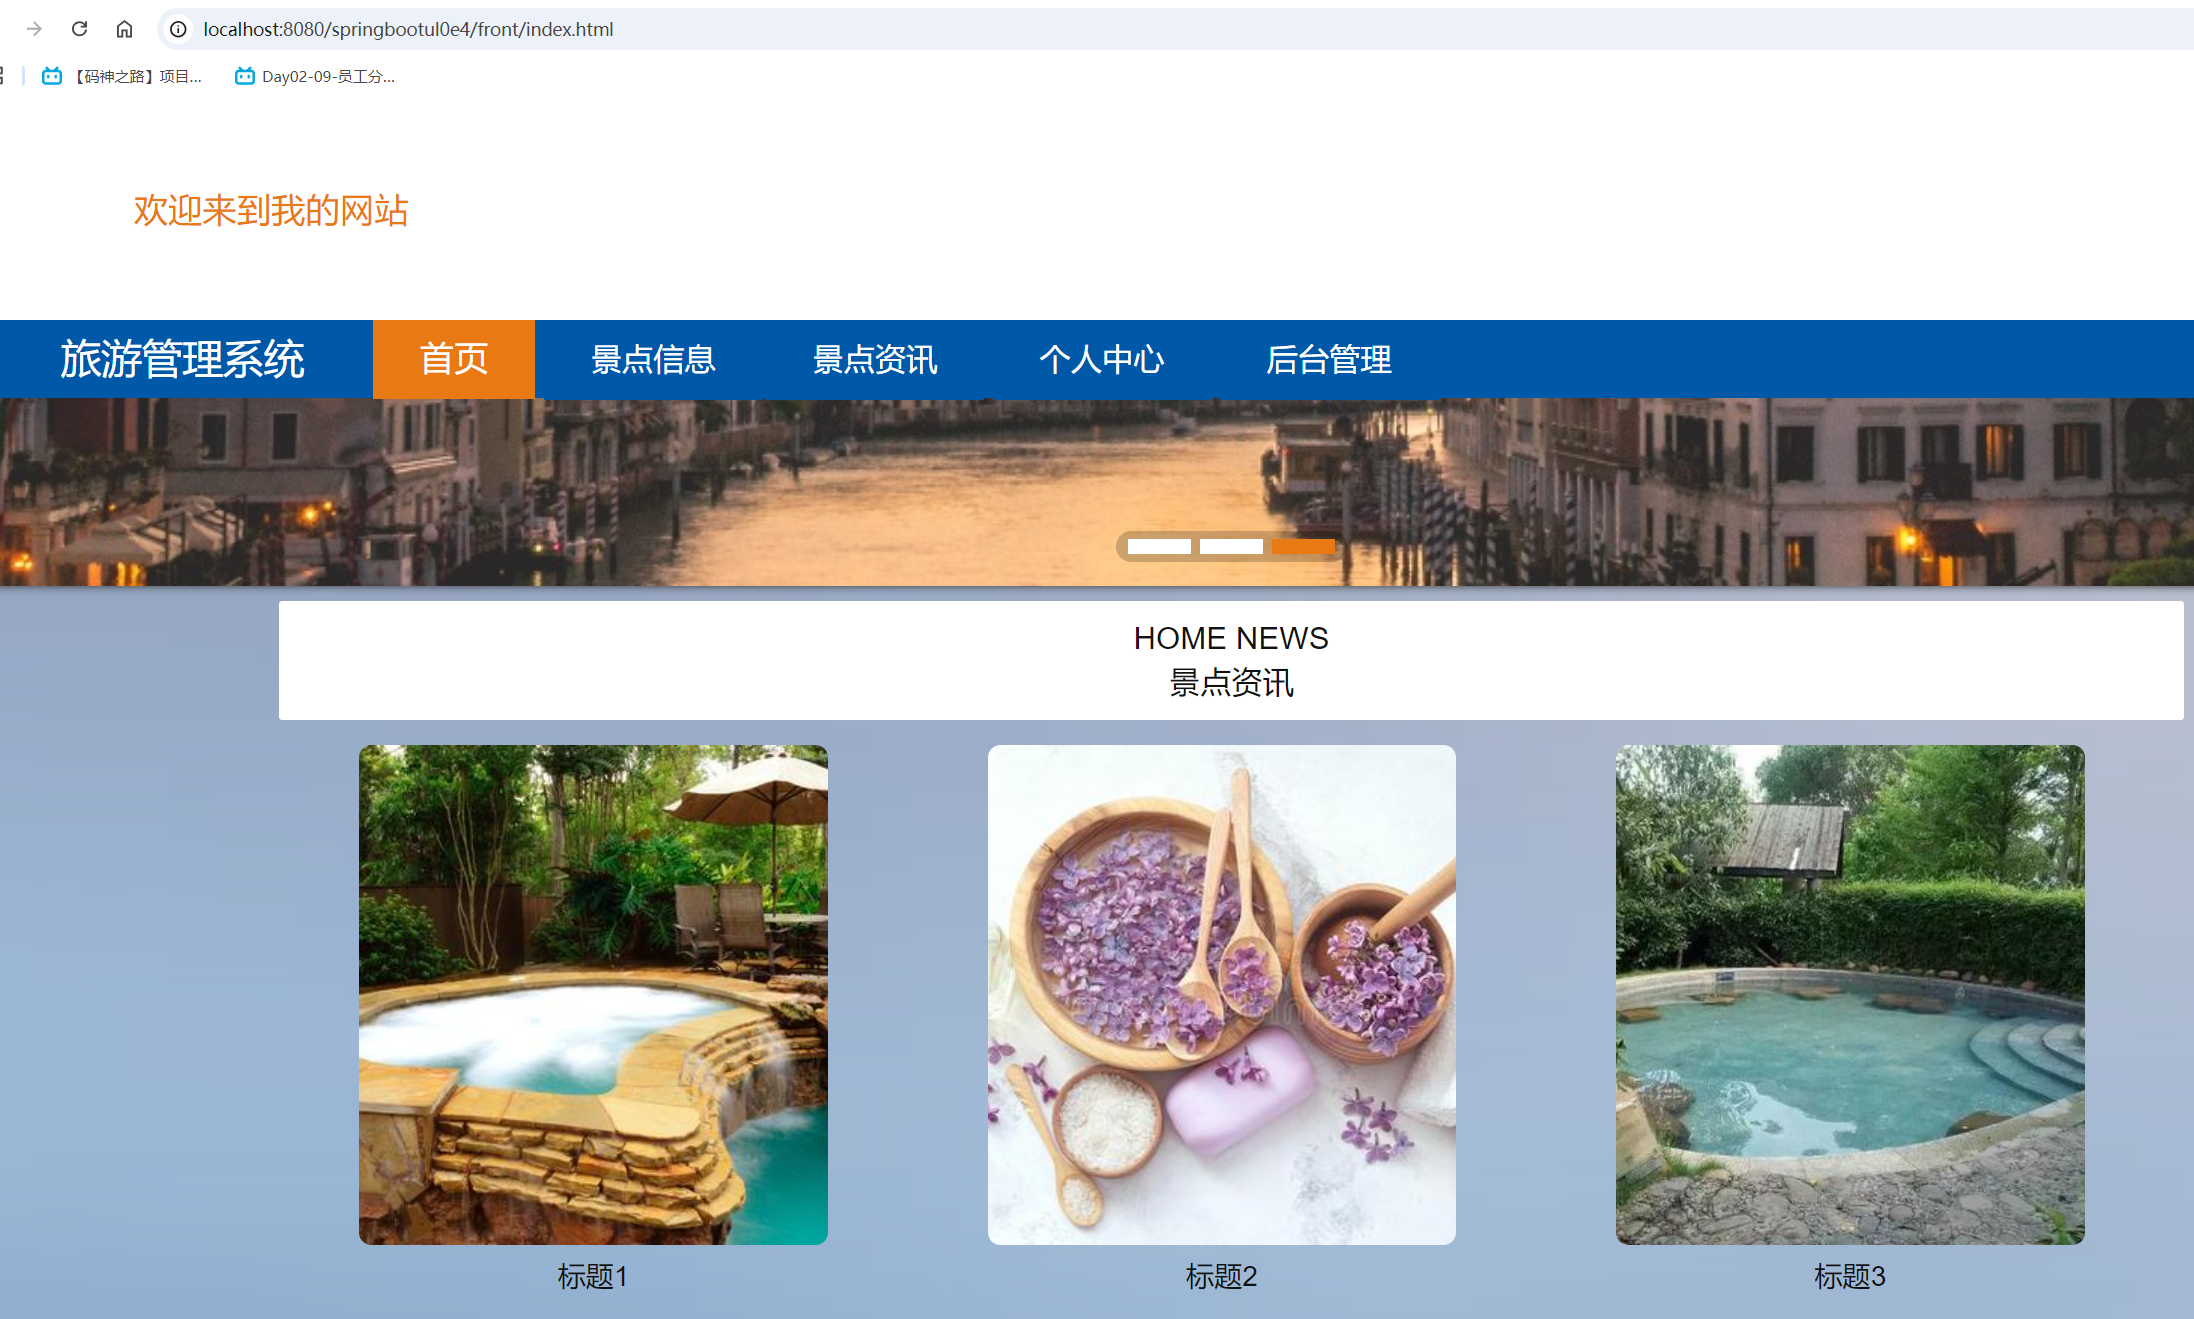Click the 旅游管理系统 brand link
Viewport: 2194px width, 1319px height.
click(183, 358)
